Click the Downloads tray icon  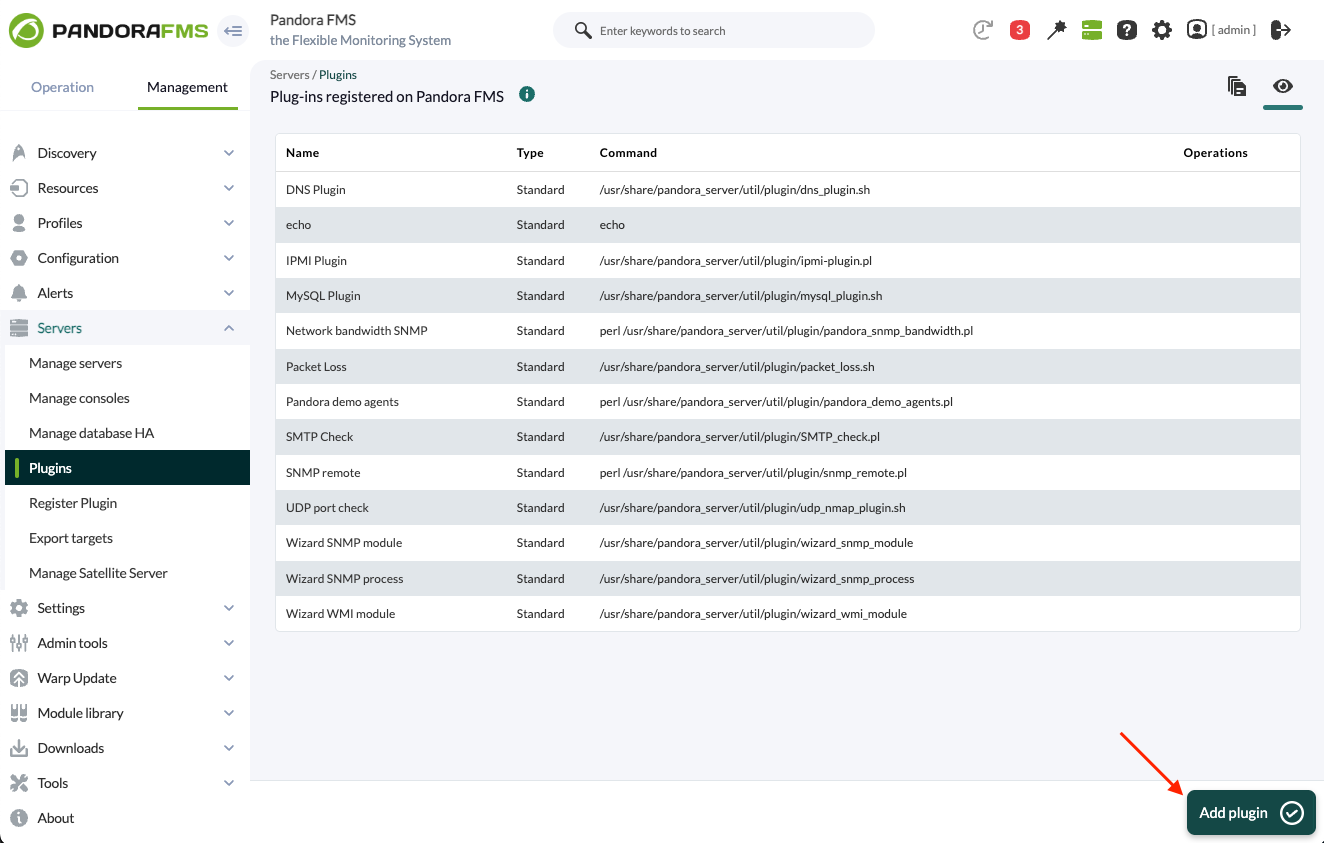[x=18, y=748]
